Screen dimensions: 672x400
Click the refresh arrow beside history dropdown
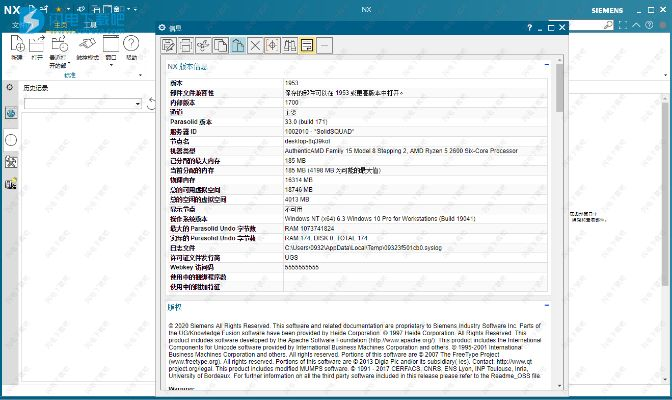pyautogui.click(x=151, y=103)
